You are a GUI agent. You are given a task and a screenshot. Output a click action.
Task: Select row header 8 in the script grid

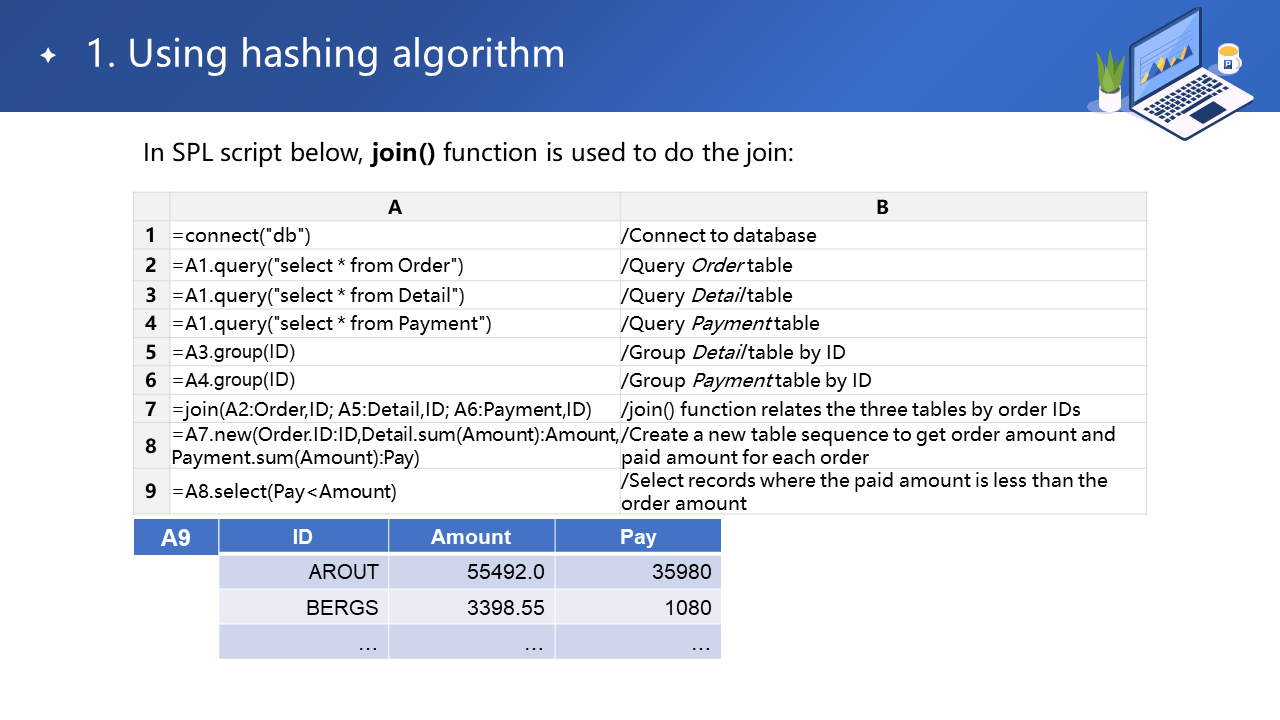point(151,446)
